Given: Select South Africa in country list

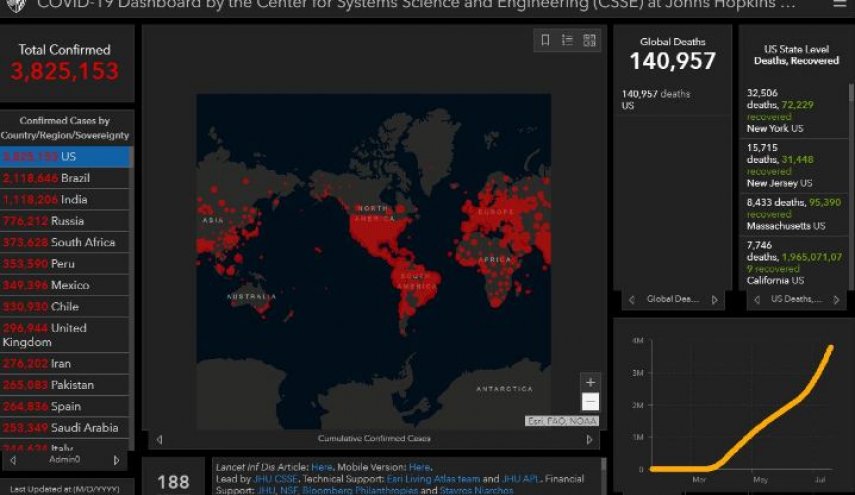Looking at the screenshot, I should [x=65, y=243].
